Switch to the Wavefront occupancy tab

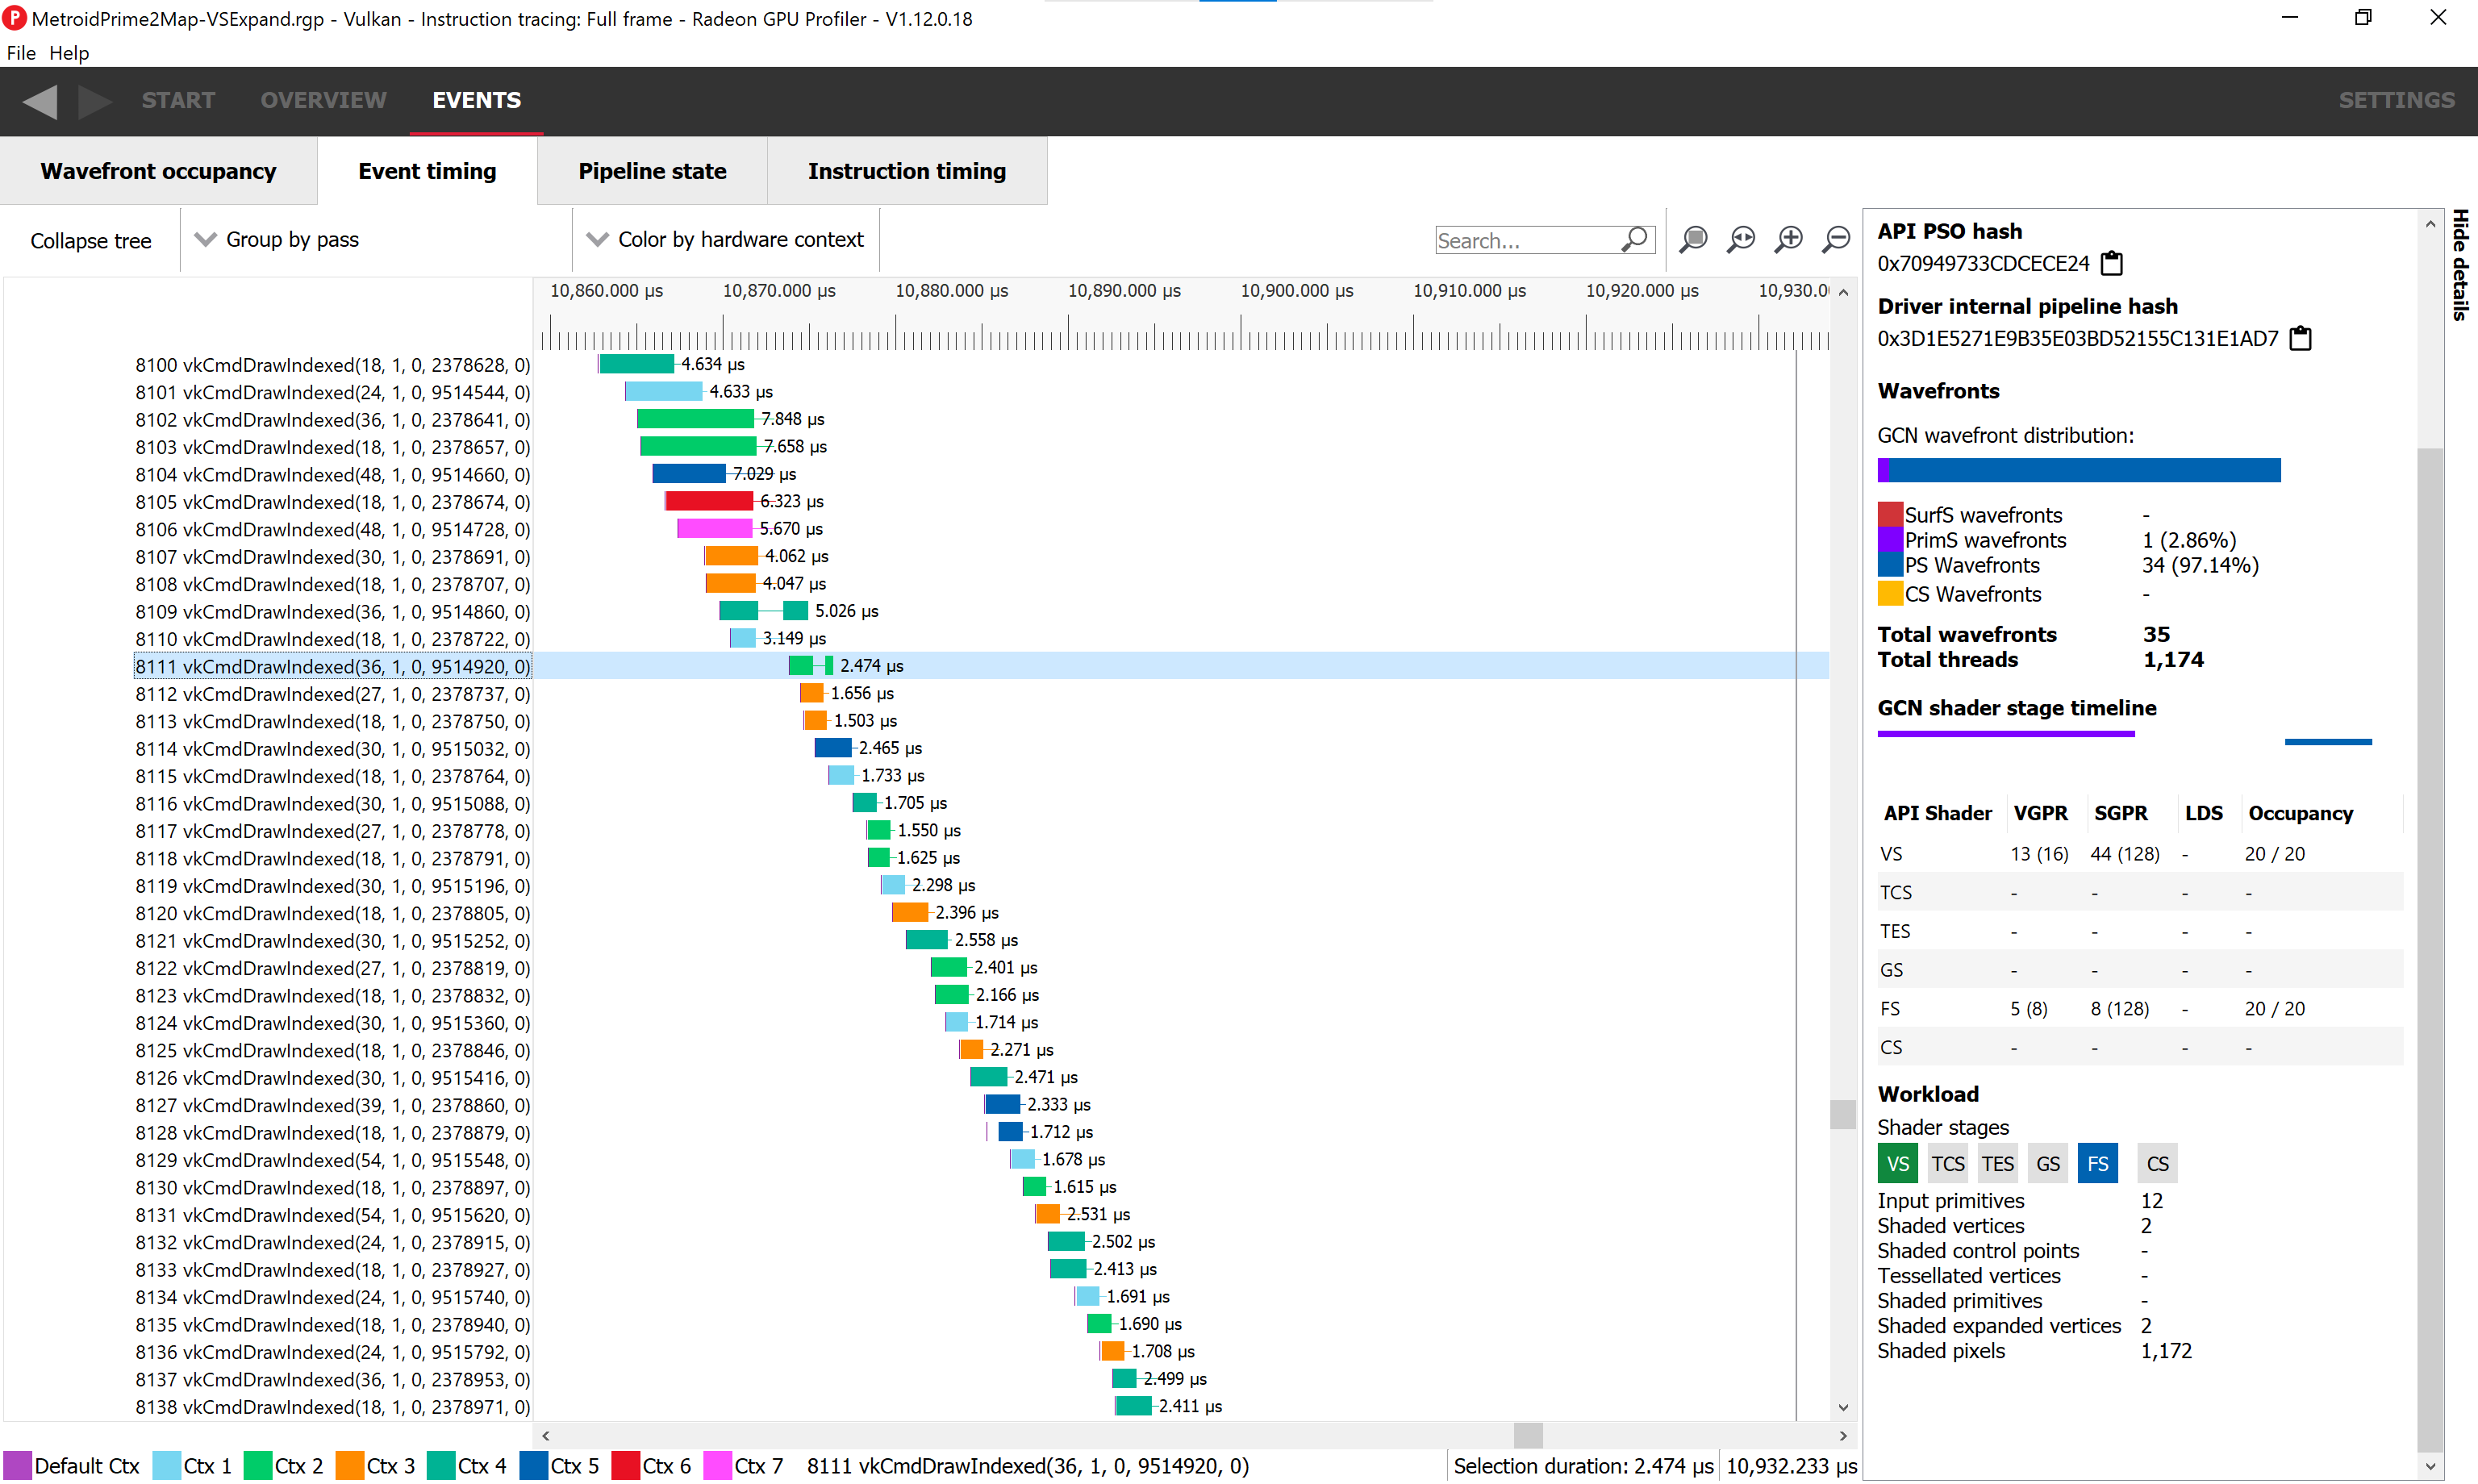click(x=158, y=171)
